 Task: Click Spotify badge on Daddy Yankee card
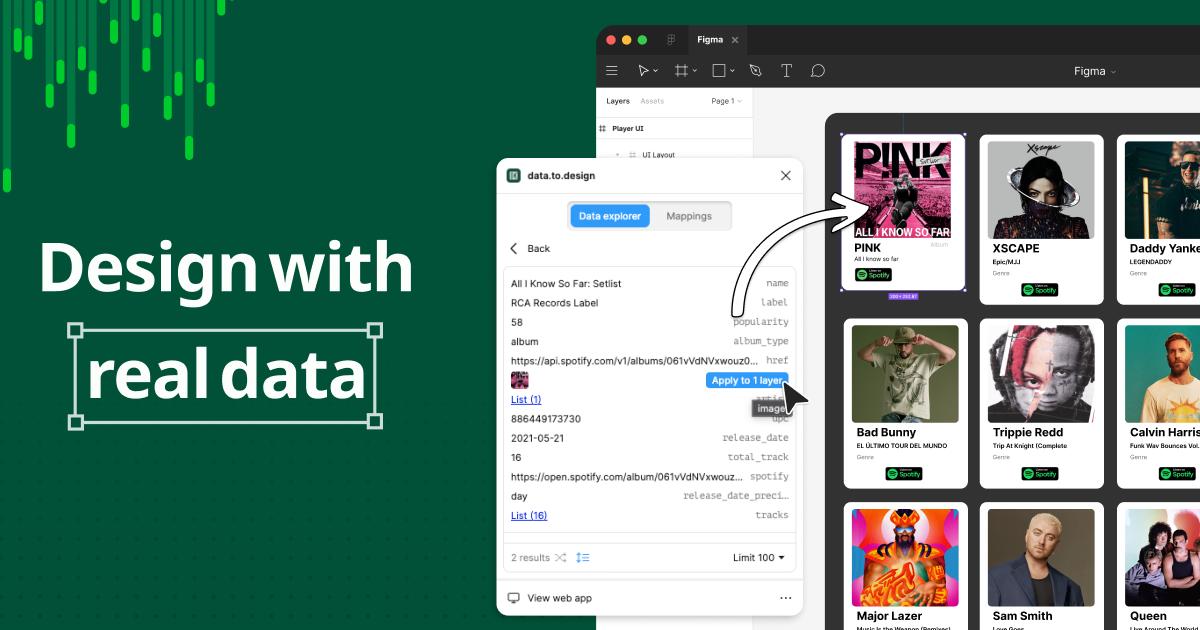(x=1177, y=290)
